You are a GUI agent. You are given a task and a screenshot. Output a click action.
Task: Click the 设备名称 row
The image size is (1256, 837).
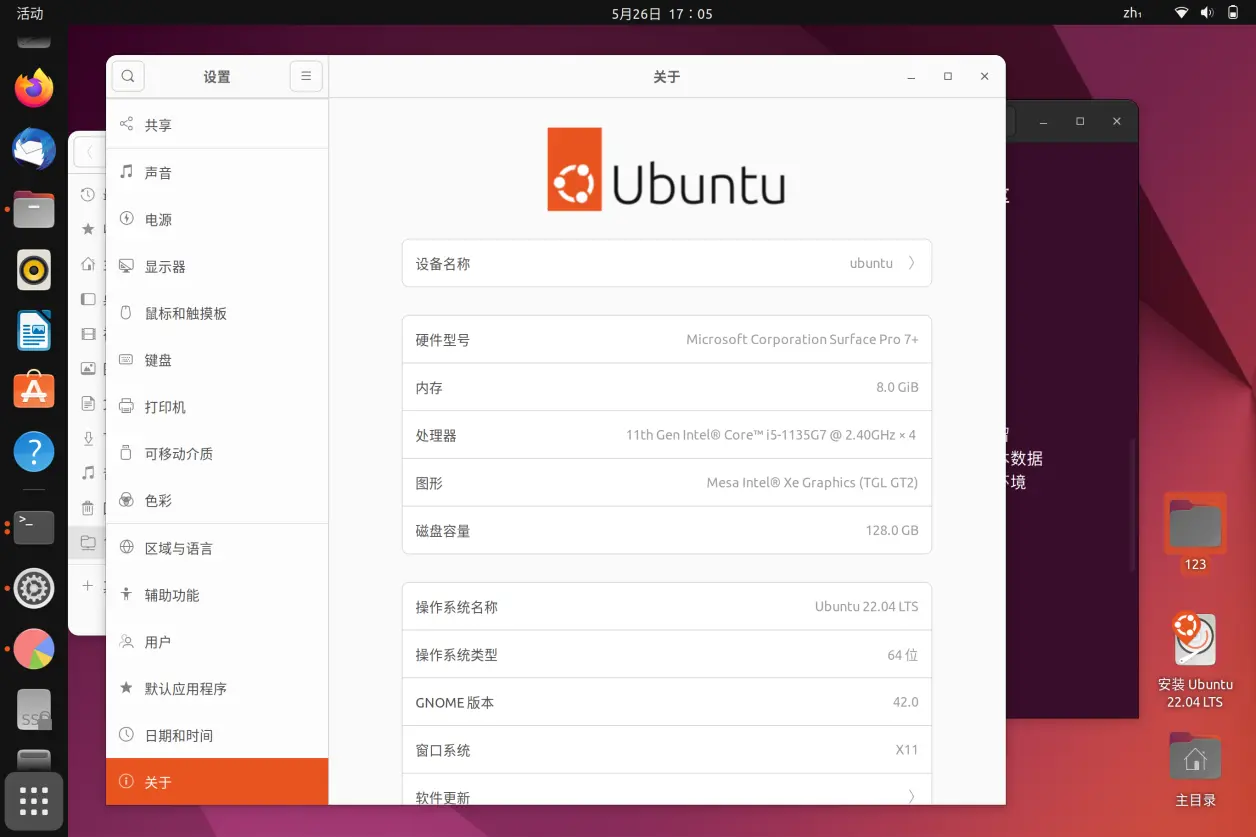tap(667, 263)
